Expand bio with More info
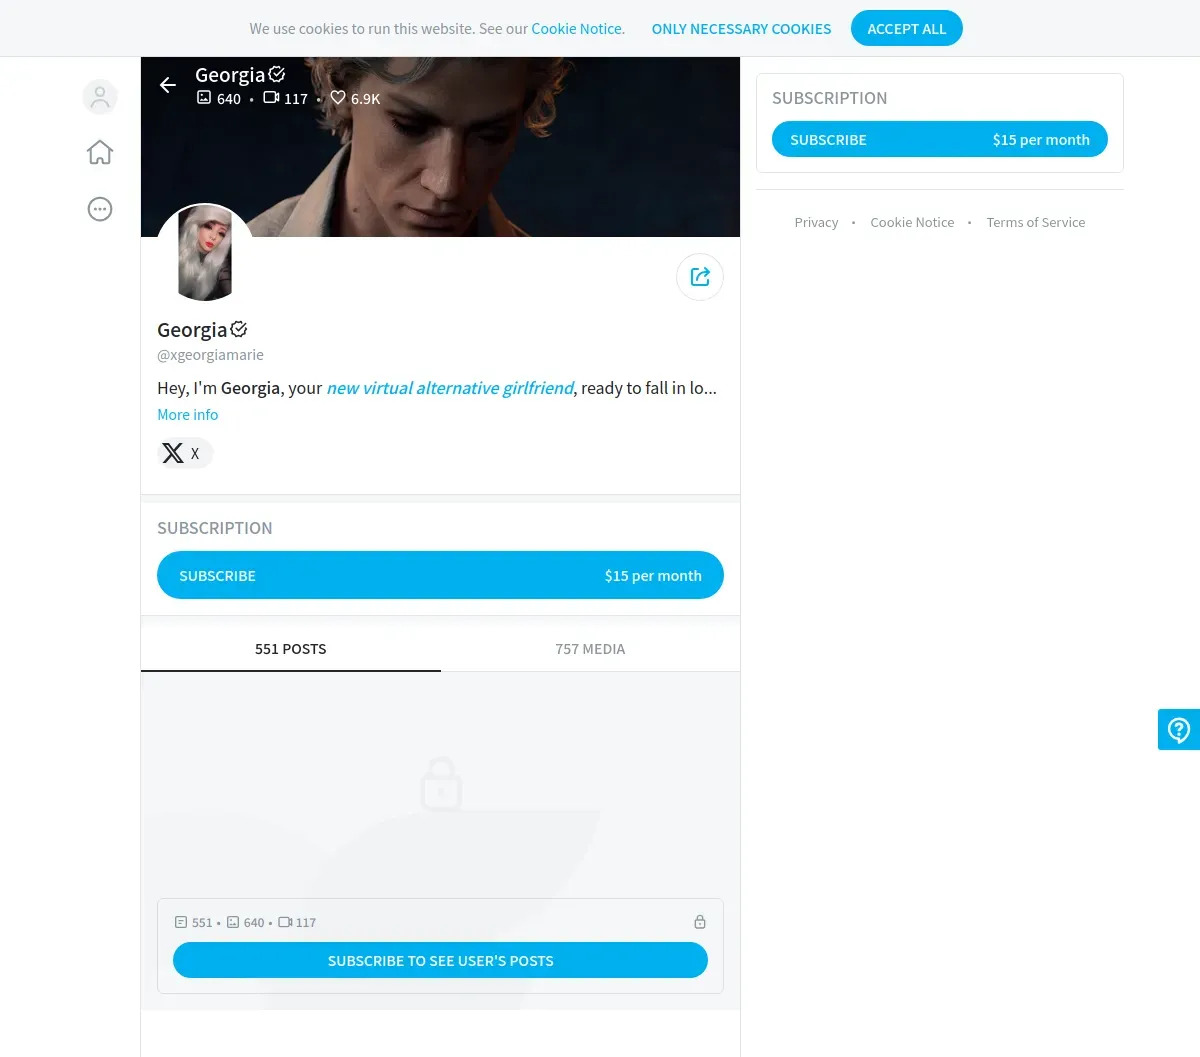1200x1057 pixels. tap(187, 415)
